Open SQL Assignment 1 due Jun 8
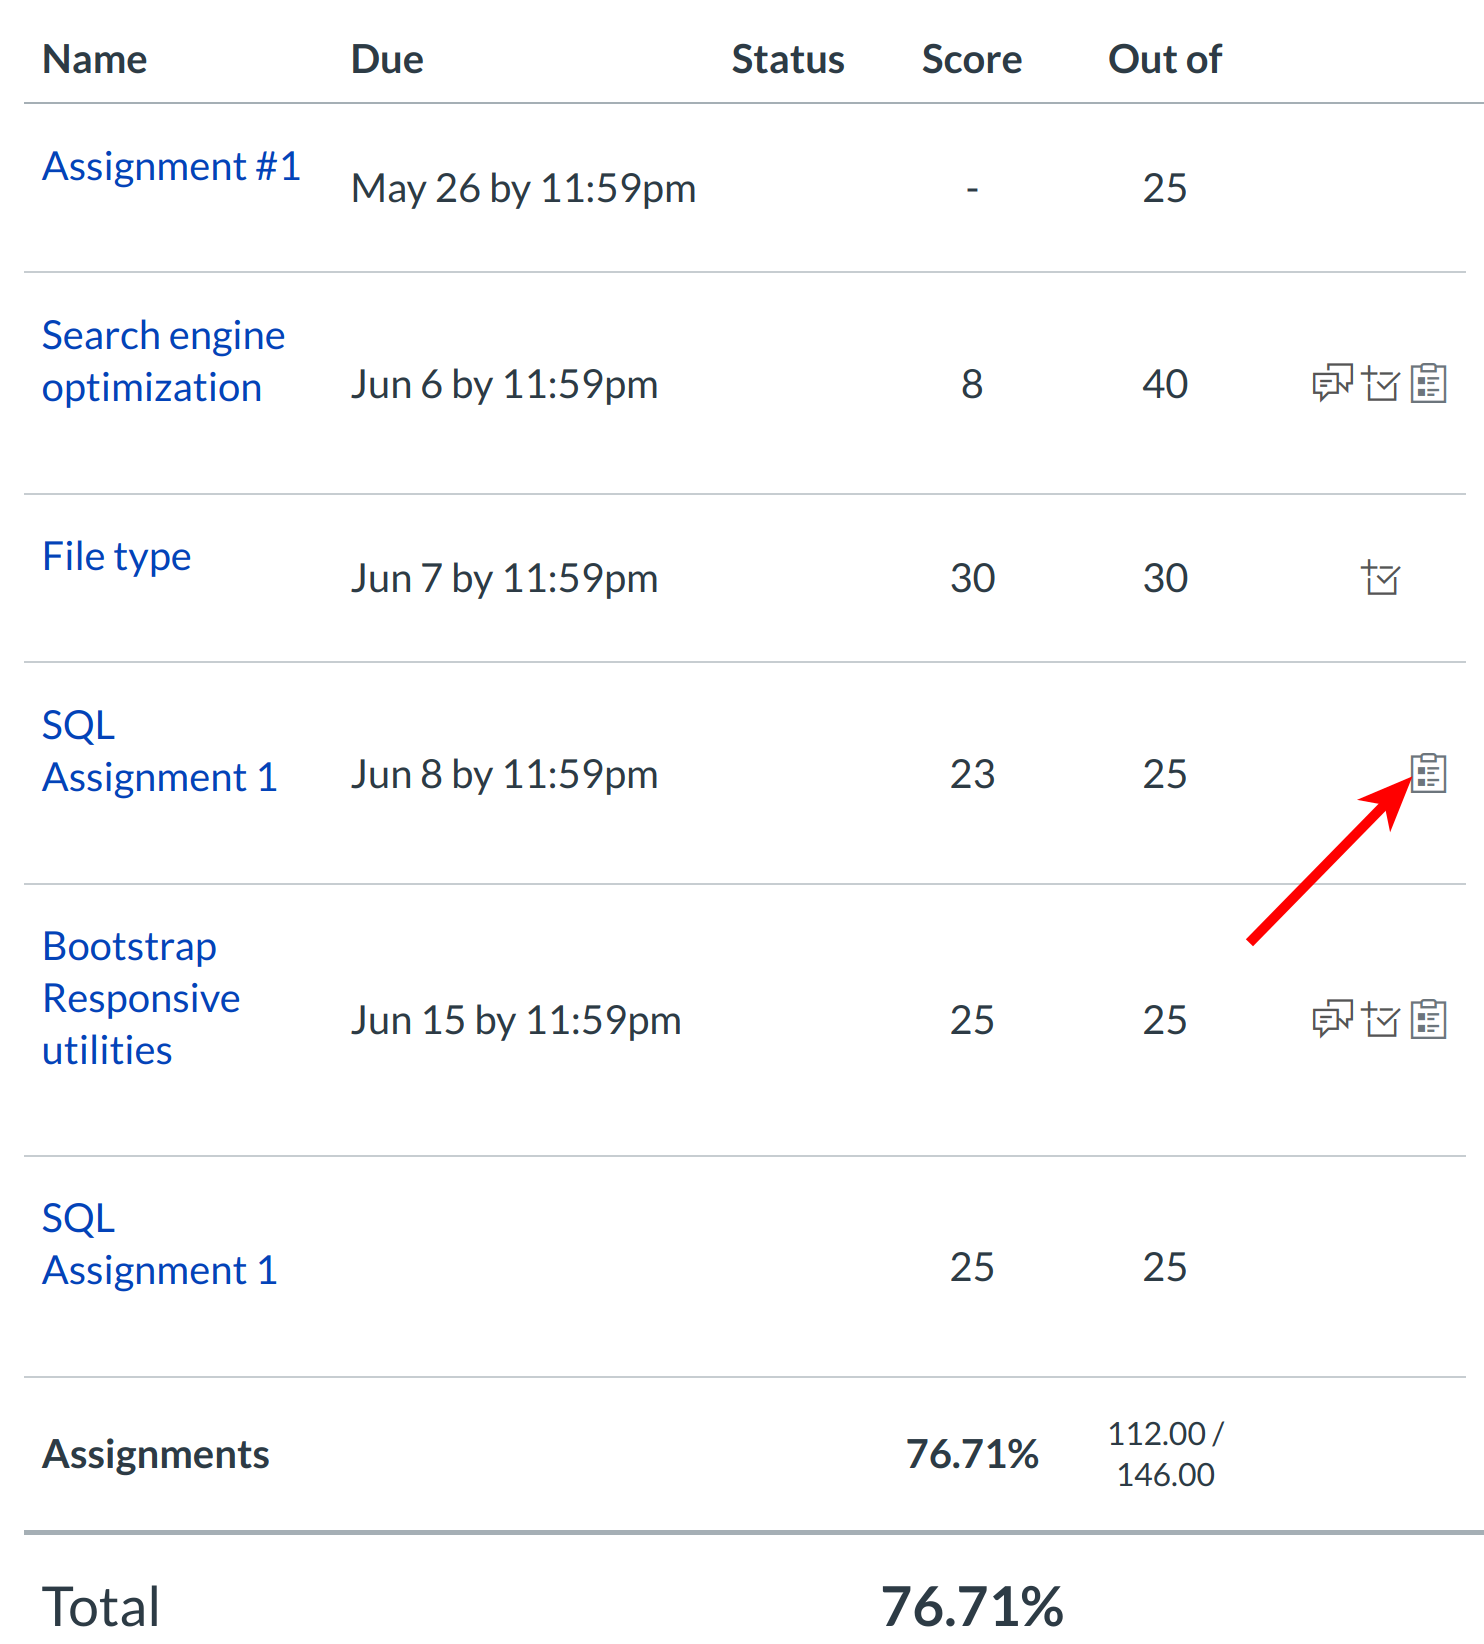 tap(160, 751)
